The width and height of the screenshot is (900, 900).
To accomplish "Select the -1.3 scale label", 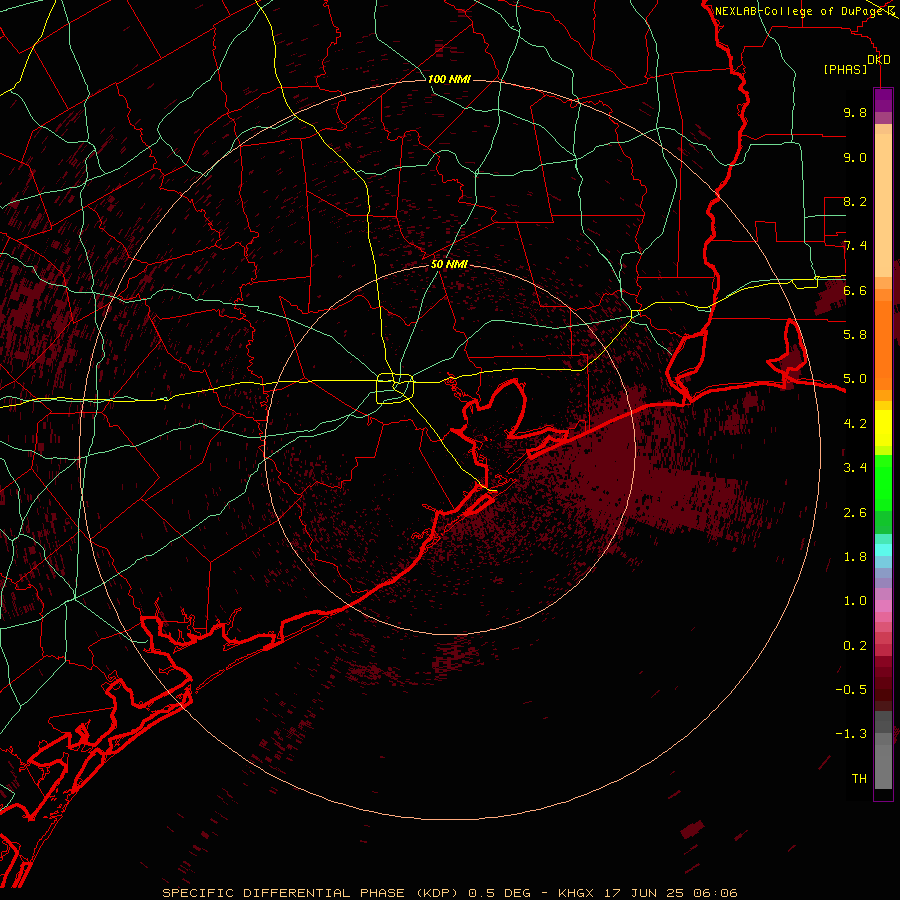I will click(x=851, y=734).
